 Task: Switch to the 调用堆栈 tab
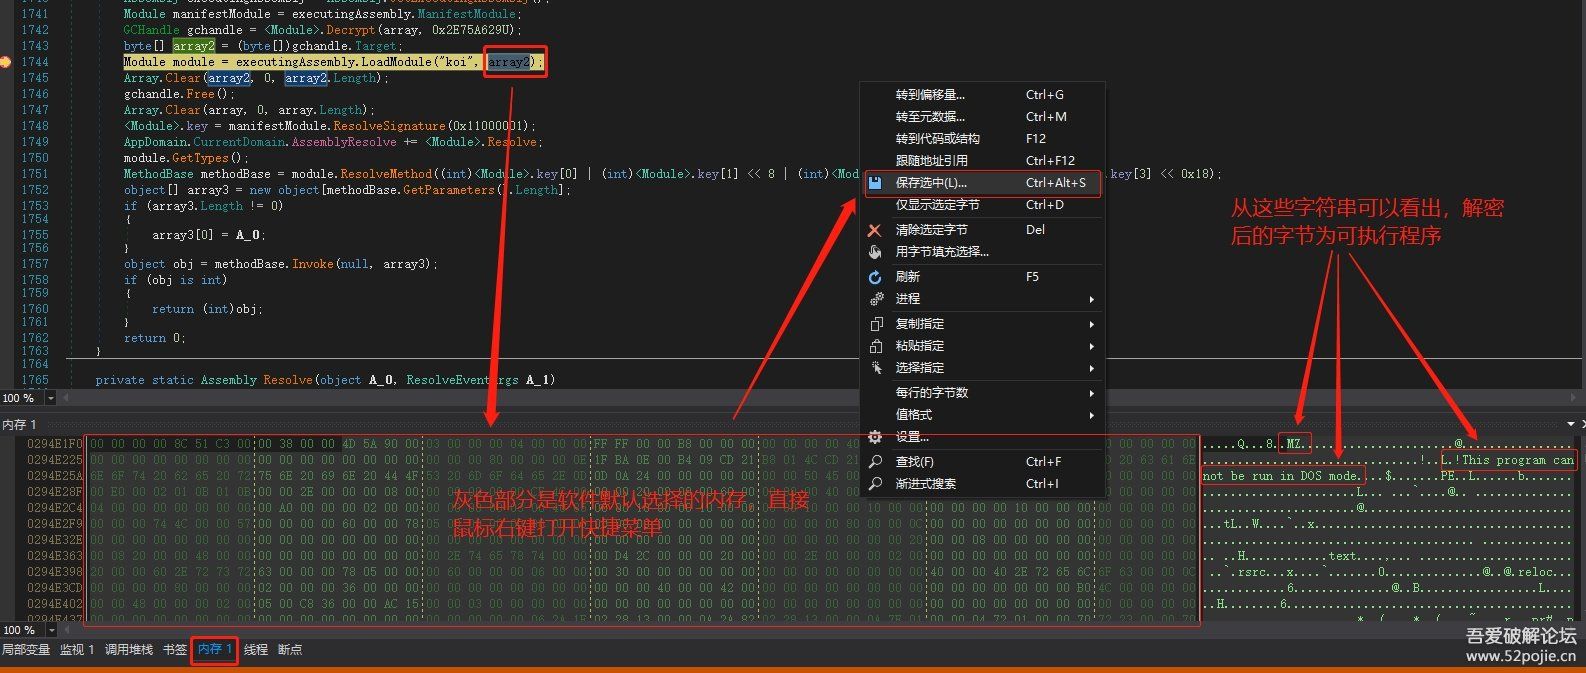click(129, 650)
